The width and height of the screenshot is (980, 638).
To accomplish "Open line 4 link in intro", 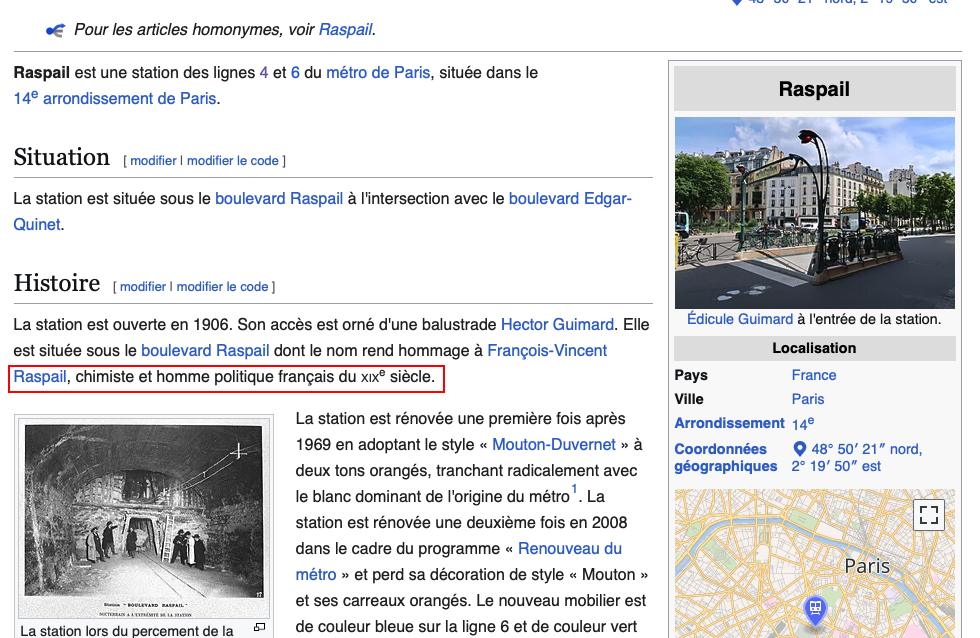I will click(264, 72).
